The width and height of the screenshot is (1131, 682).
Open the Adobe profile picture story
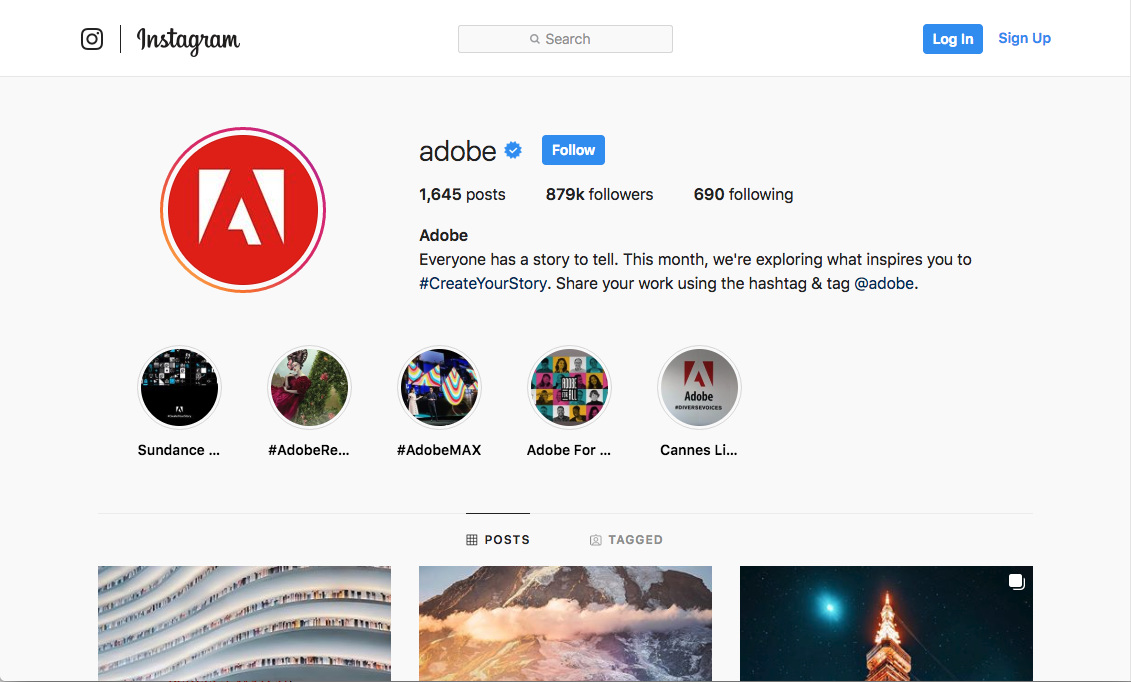pos(243,210)
